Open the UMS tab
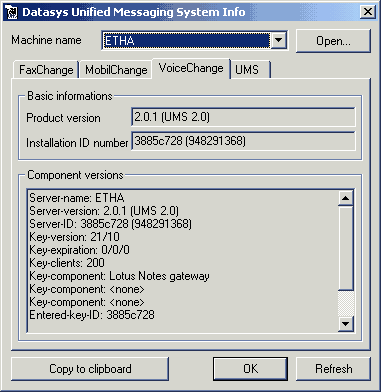381x392 pixels. [250, 70]
